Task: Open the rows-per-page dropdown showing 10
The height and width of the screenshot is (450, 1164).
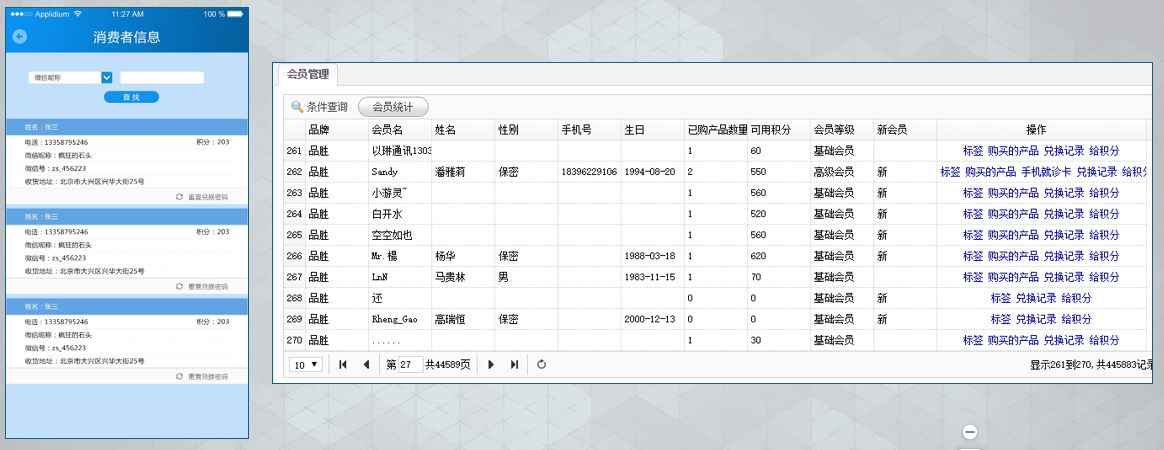Action: (x=306, y=365)
